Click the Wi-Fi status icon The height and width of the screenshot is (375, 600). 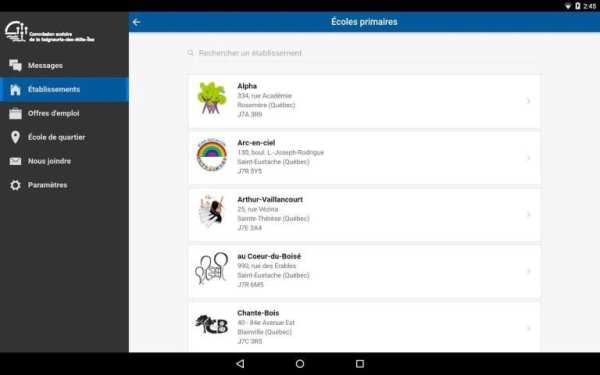tap(568, 6)
